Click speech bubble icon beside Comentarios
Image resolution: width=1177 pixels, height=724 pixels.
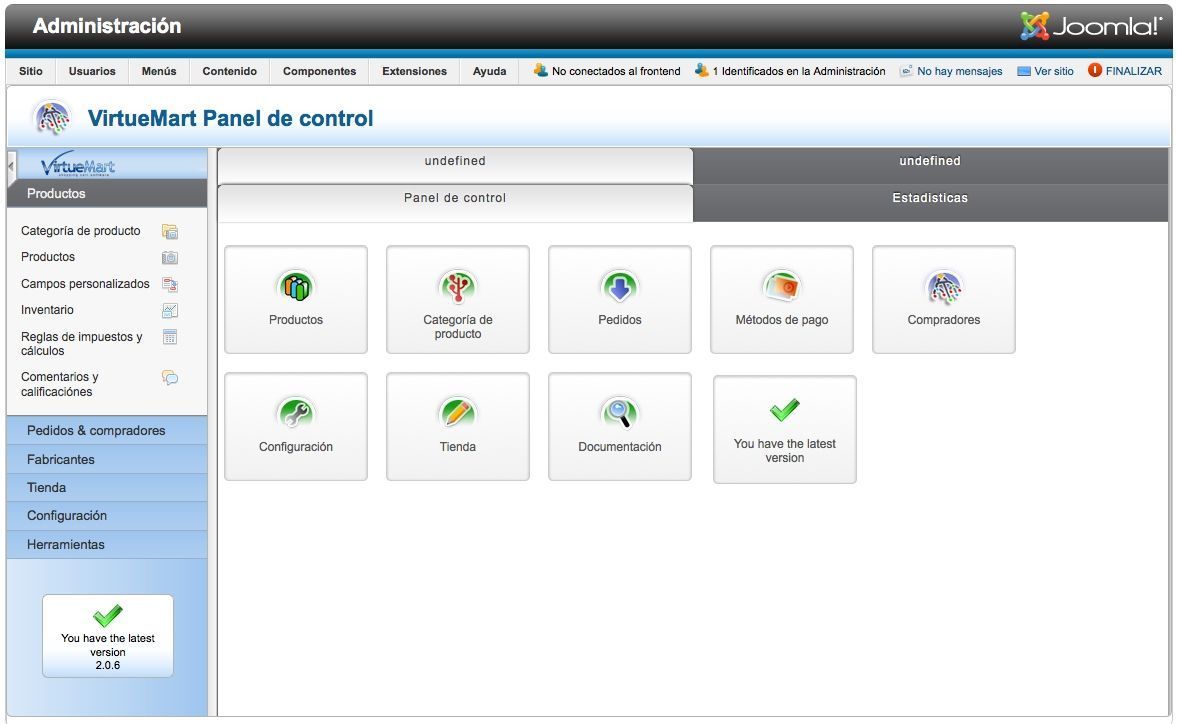(x=170, y=377)
